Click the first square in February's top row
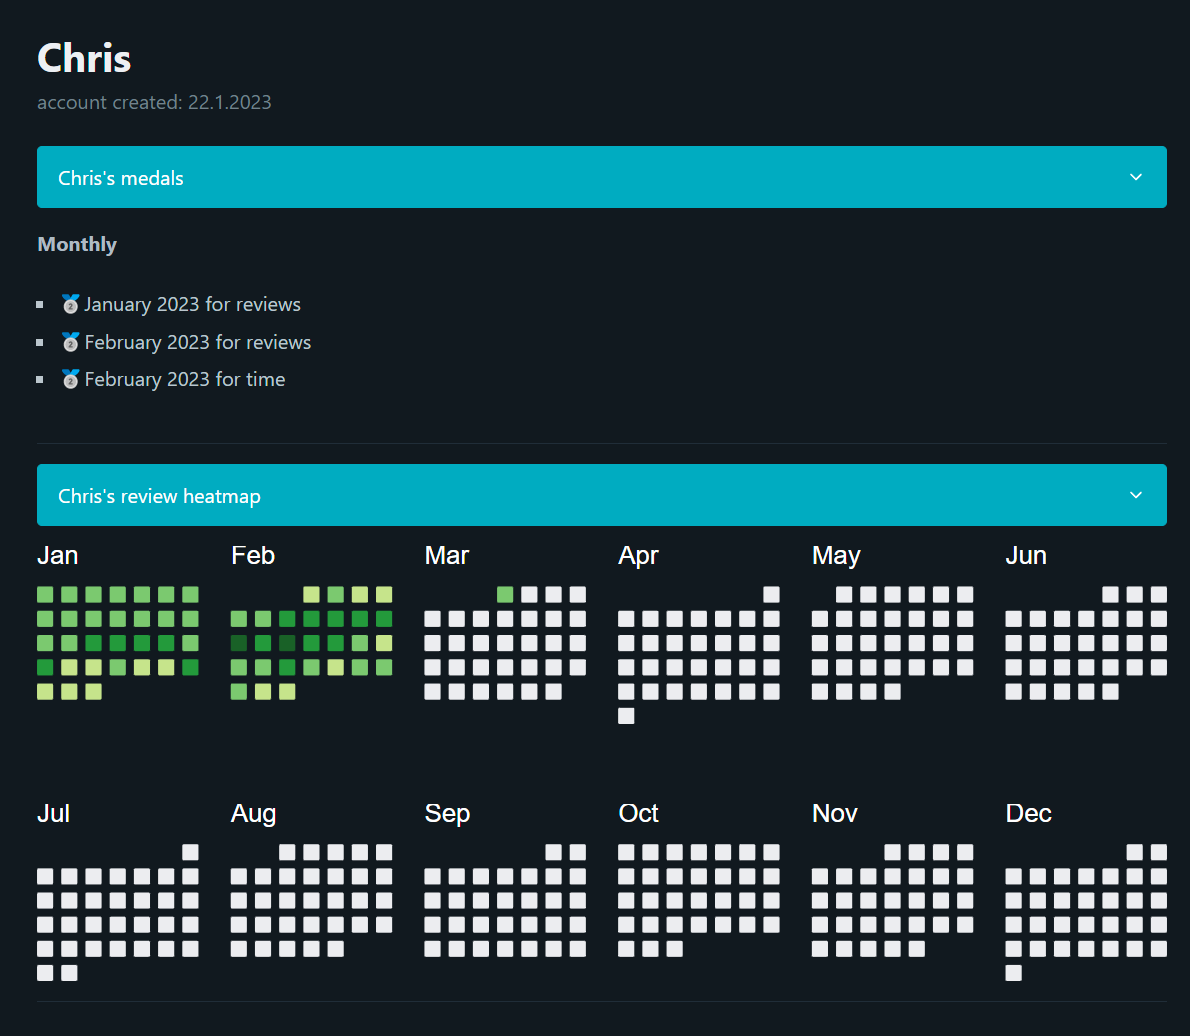 (x=311, y=595)
